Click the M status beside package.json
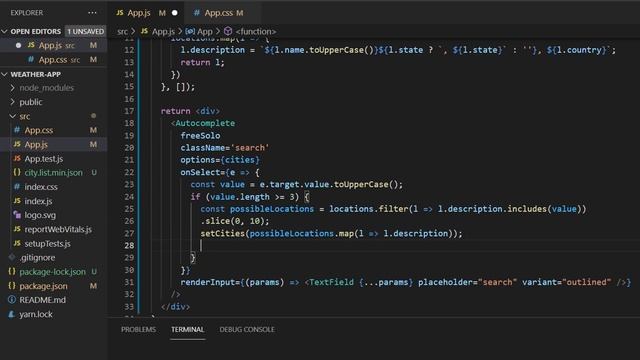 click(93, 286)
